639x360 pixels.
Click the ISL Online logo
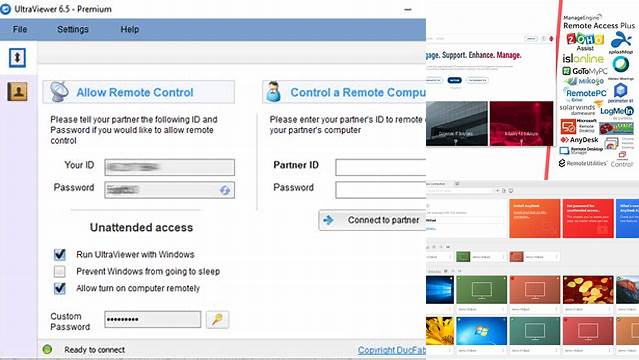click(x=583, y=59)
